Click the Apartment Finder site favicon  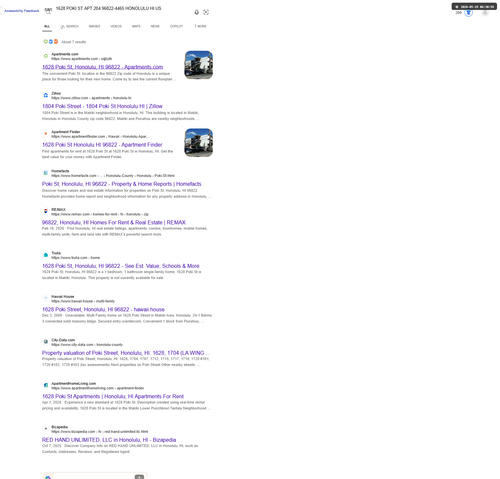point(46,134)
